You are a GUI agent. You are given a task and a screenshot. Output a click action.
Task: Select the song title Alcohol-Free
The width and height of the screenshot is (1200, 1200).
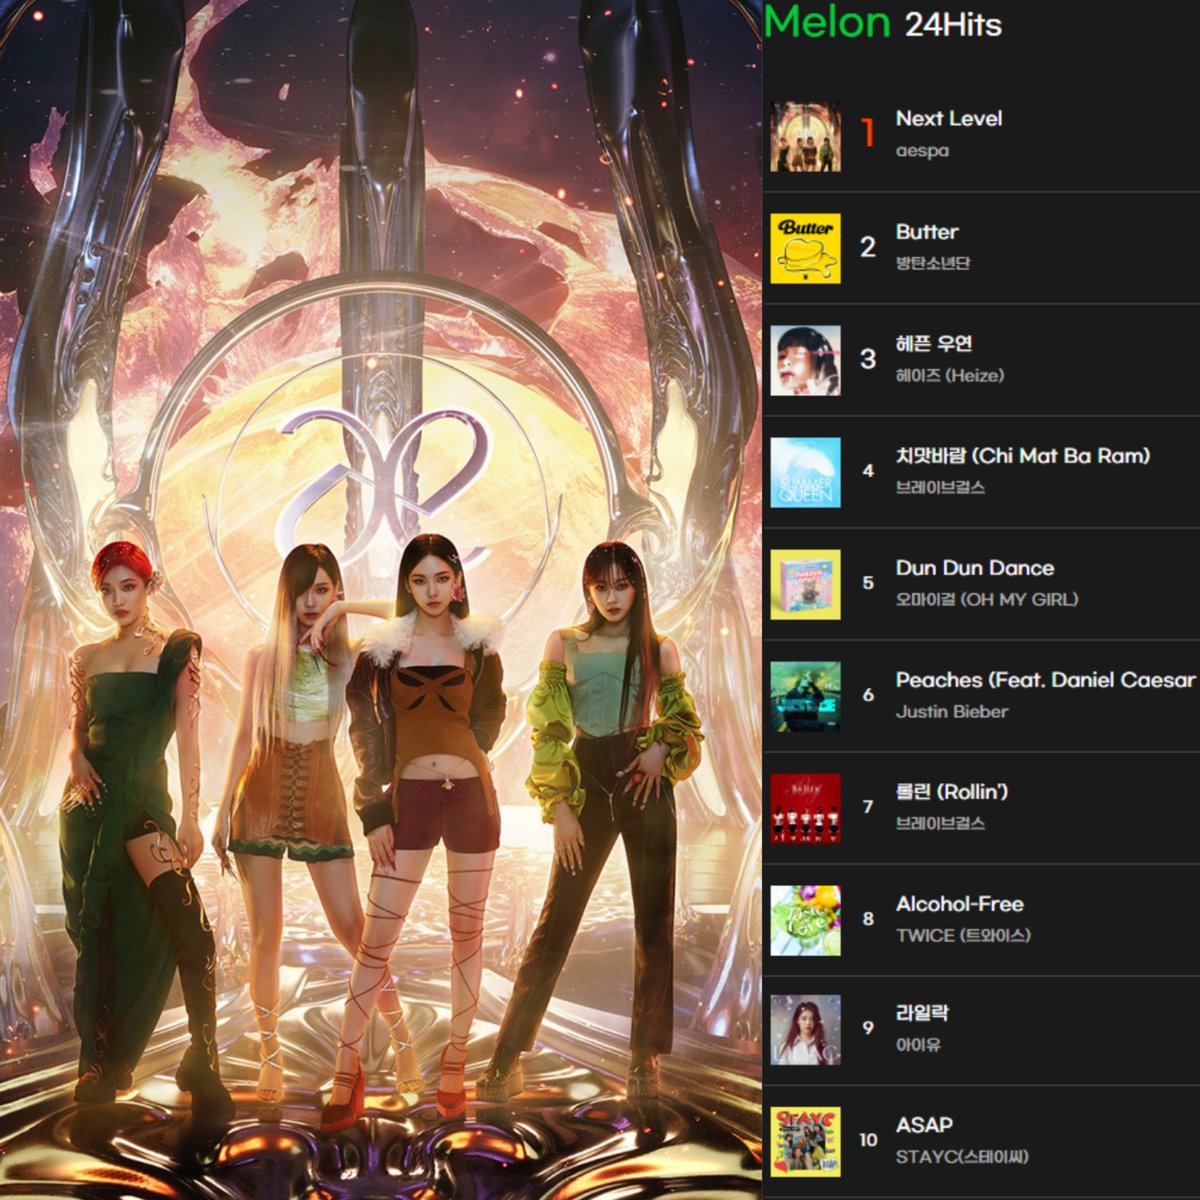960,904
